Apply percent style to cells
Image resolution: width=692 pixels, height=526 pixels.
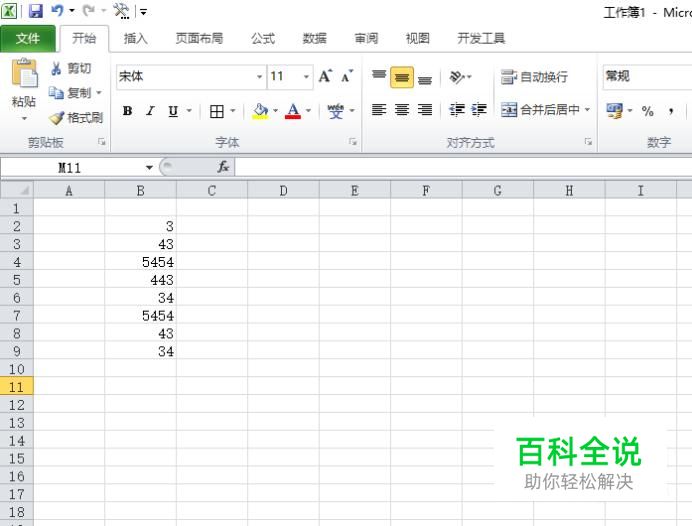point(647,111)
